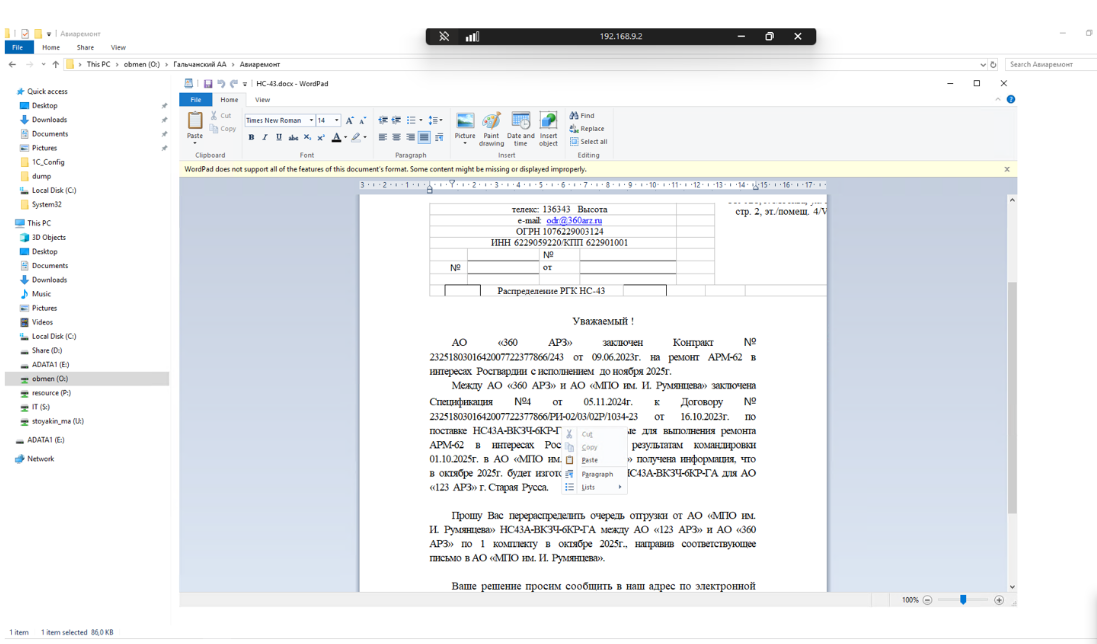The height and width of the screenshot is (644, 1097).
Task: Toggle Italic formatting
Action: (x=265, y=137)
